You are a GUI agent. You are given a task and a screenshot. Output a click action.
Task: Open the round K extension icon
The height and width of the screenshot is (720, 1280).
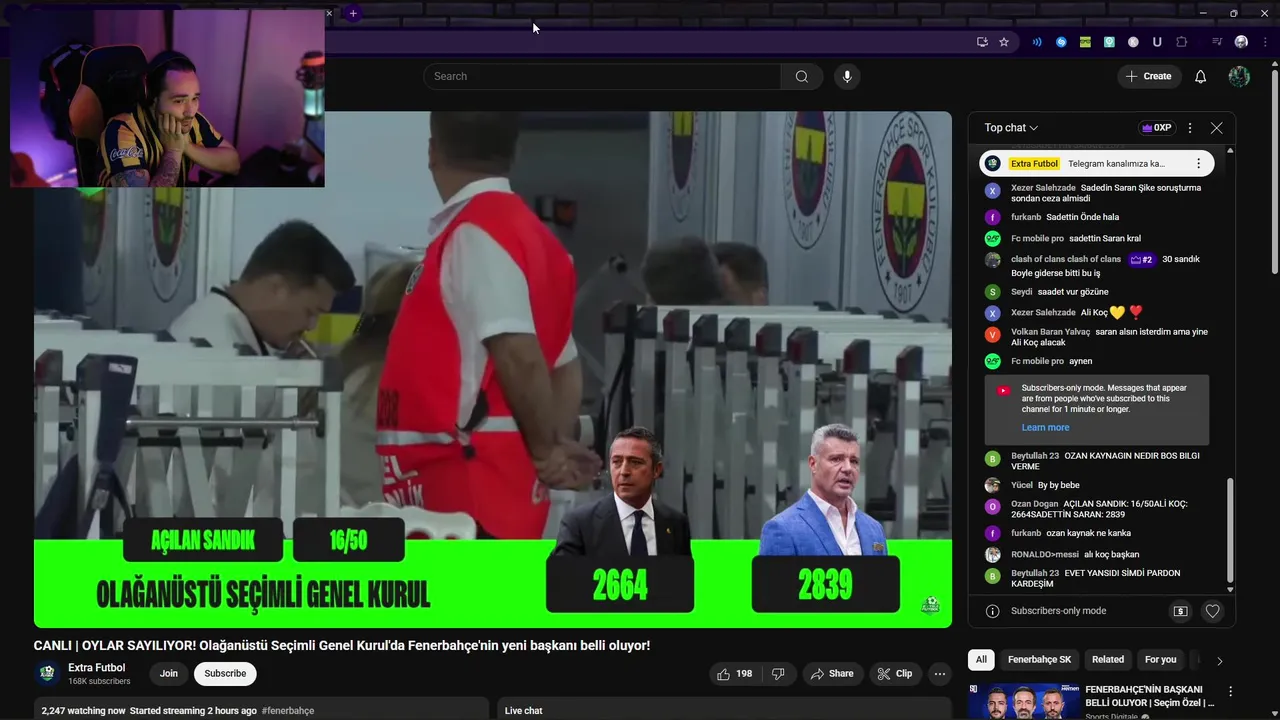(x=1133, y=42)
